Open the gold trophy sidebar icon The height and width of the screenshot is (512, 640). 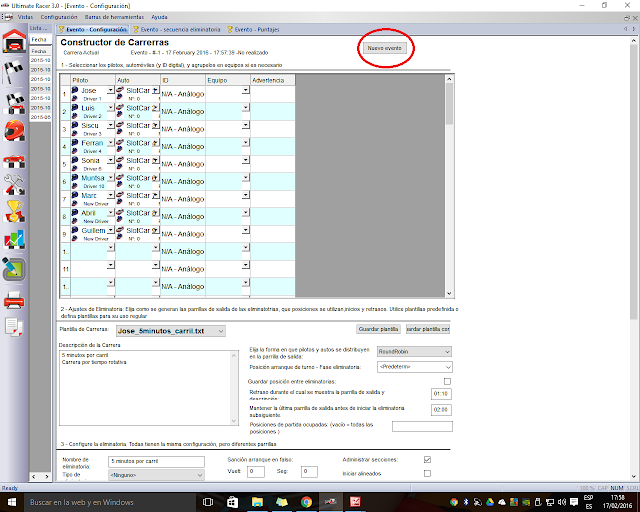(14, 211)
